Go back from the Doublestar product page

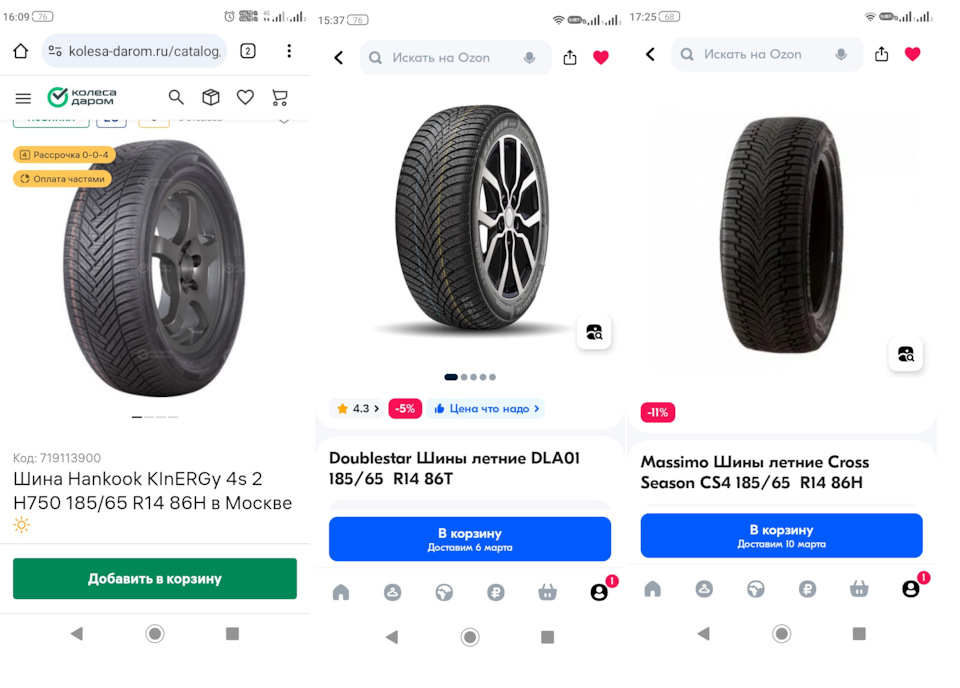click(338, 58)
